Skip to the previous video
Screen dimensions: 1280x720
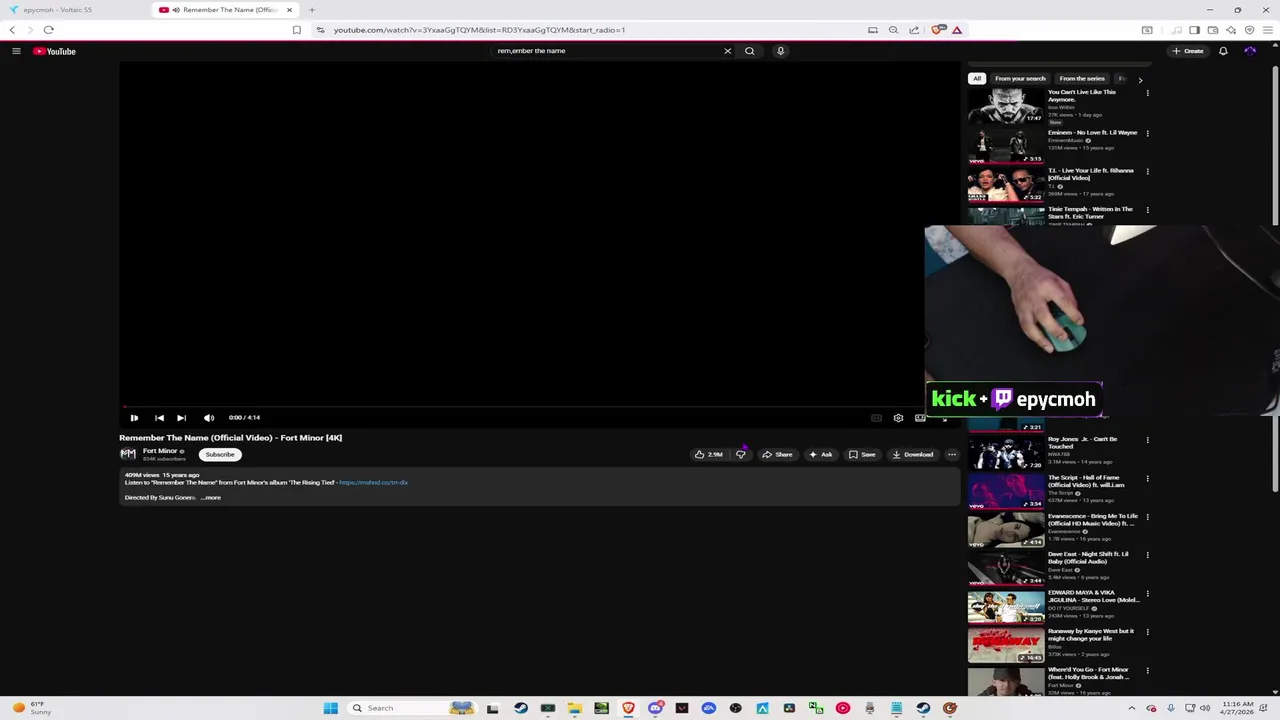click(159, 418)
